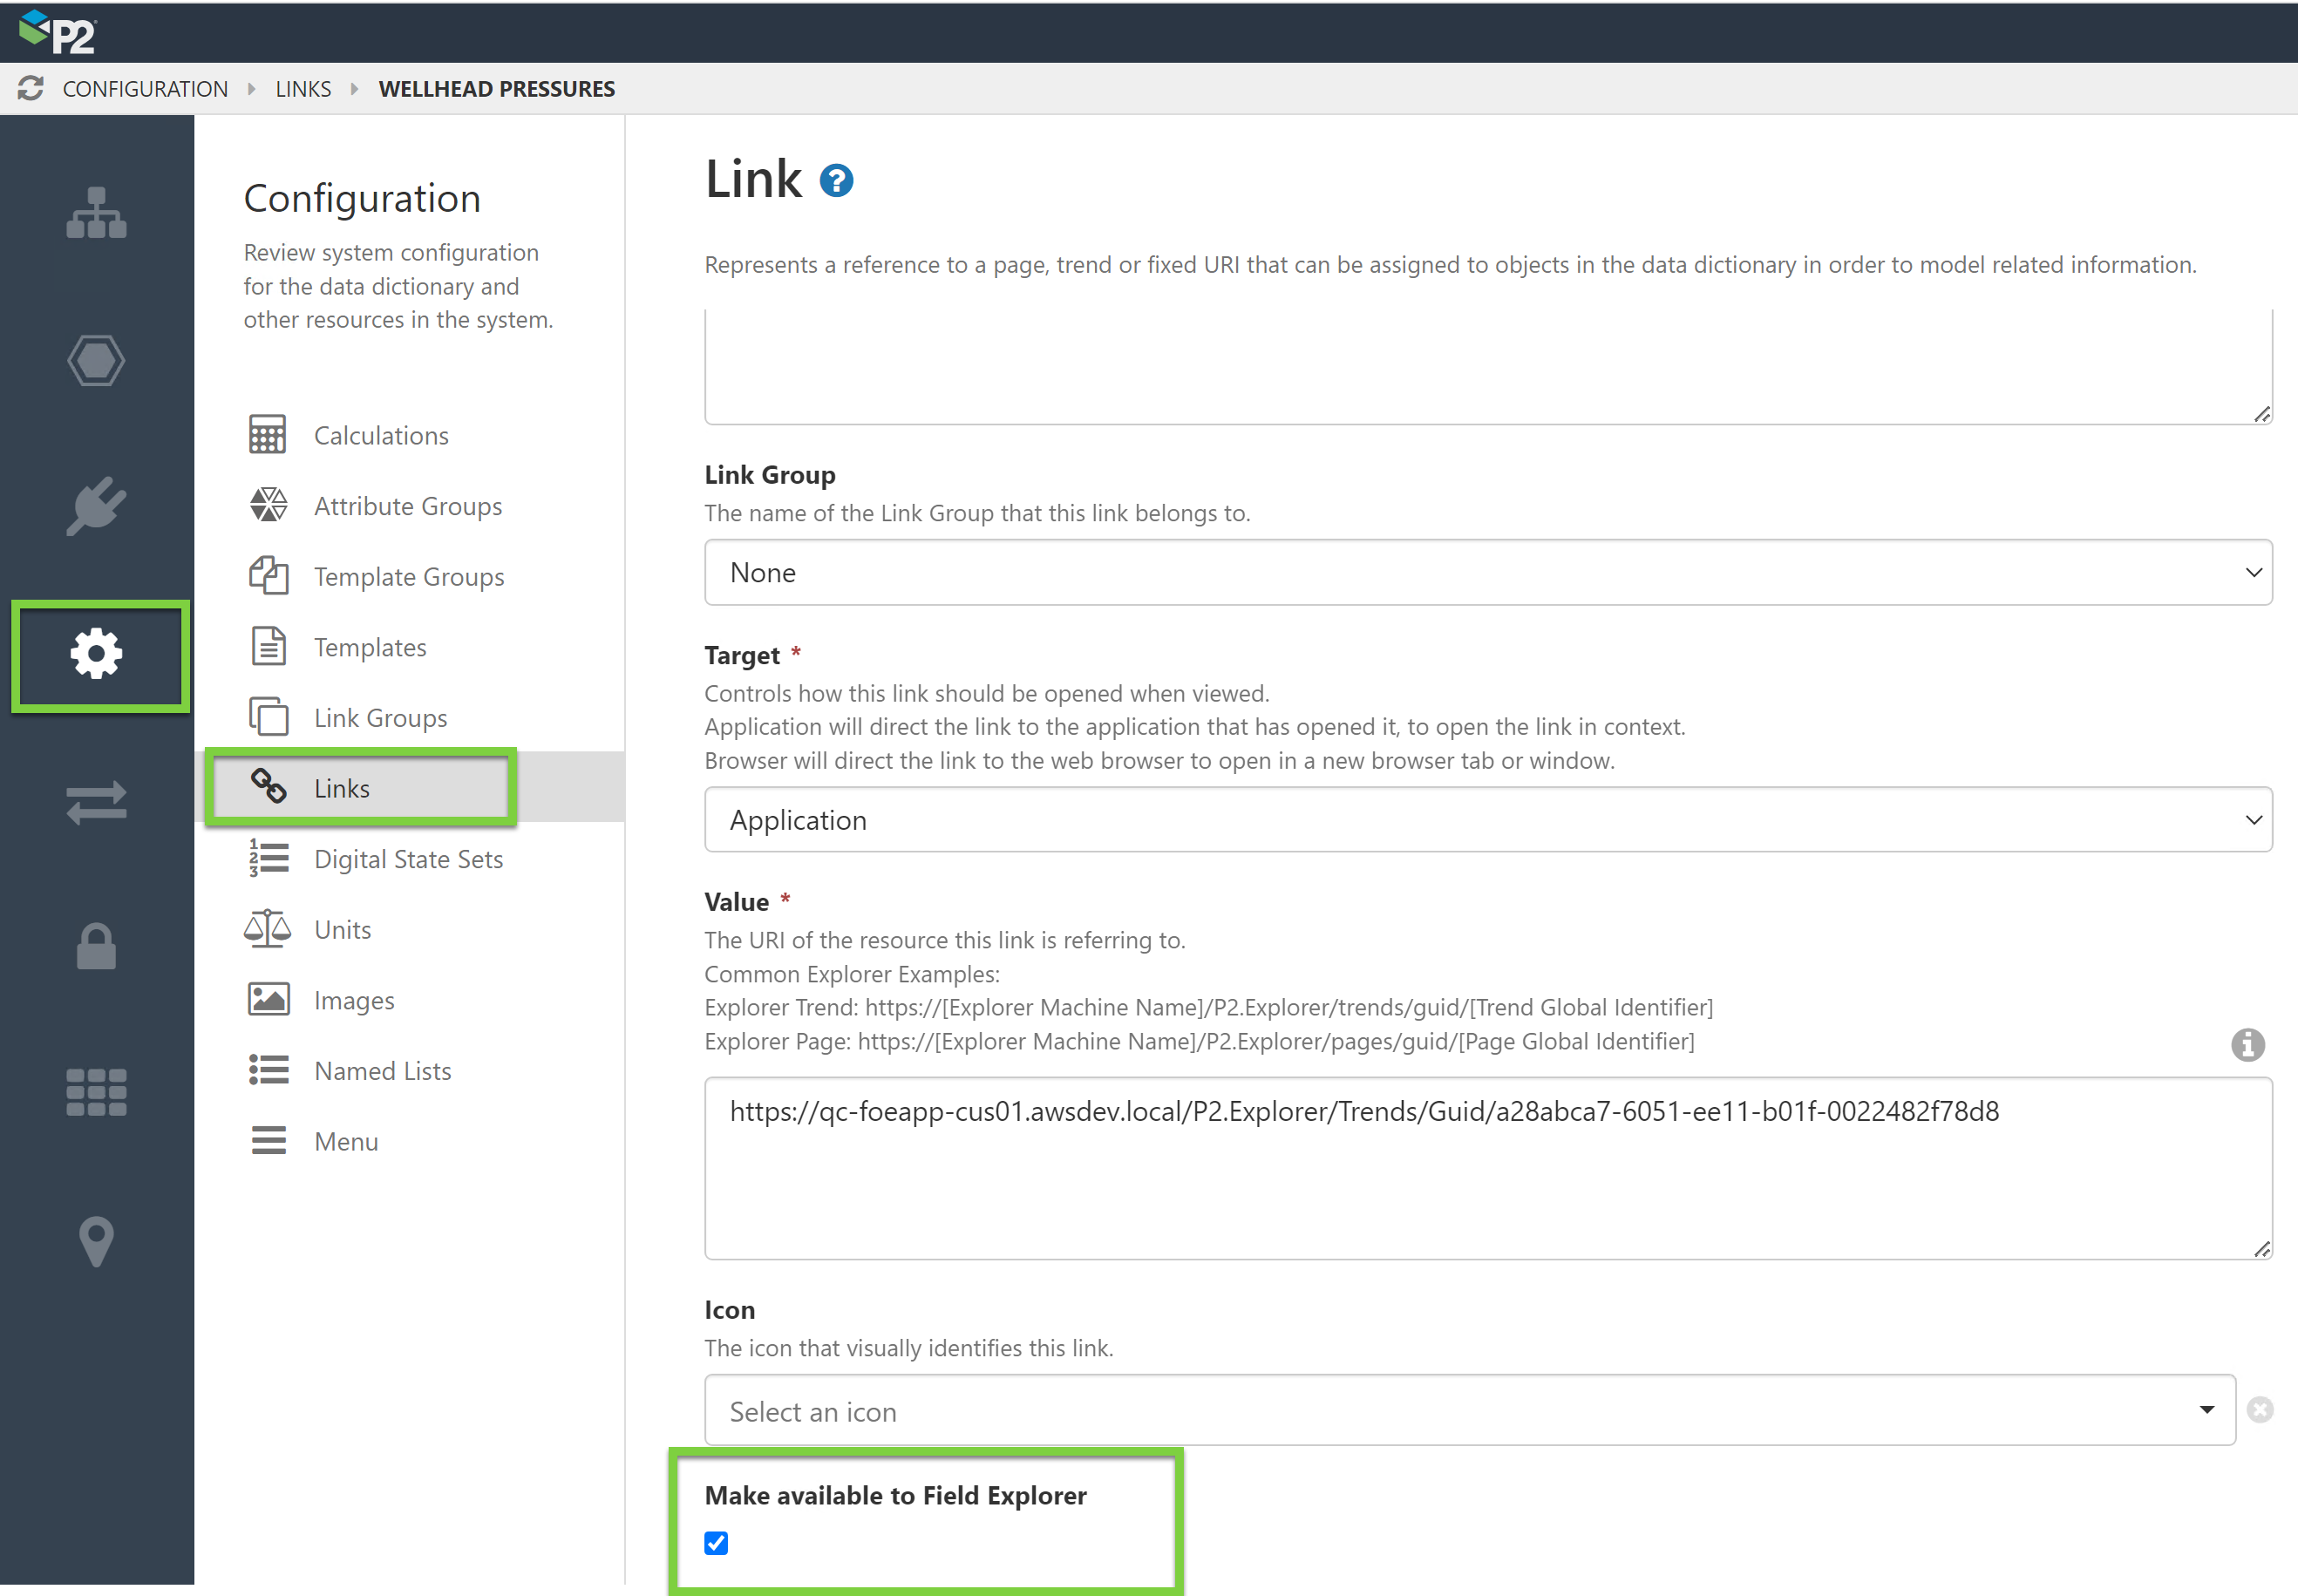Untick Make available to Field Explorer checkbox
This screenshot has height=1596, width=2298.
[716, 1543]
